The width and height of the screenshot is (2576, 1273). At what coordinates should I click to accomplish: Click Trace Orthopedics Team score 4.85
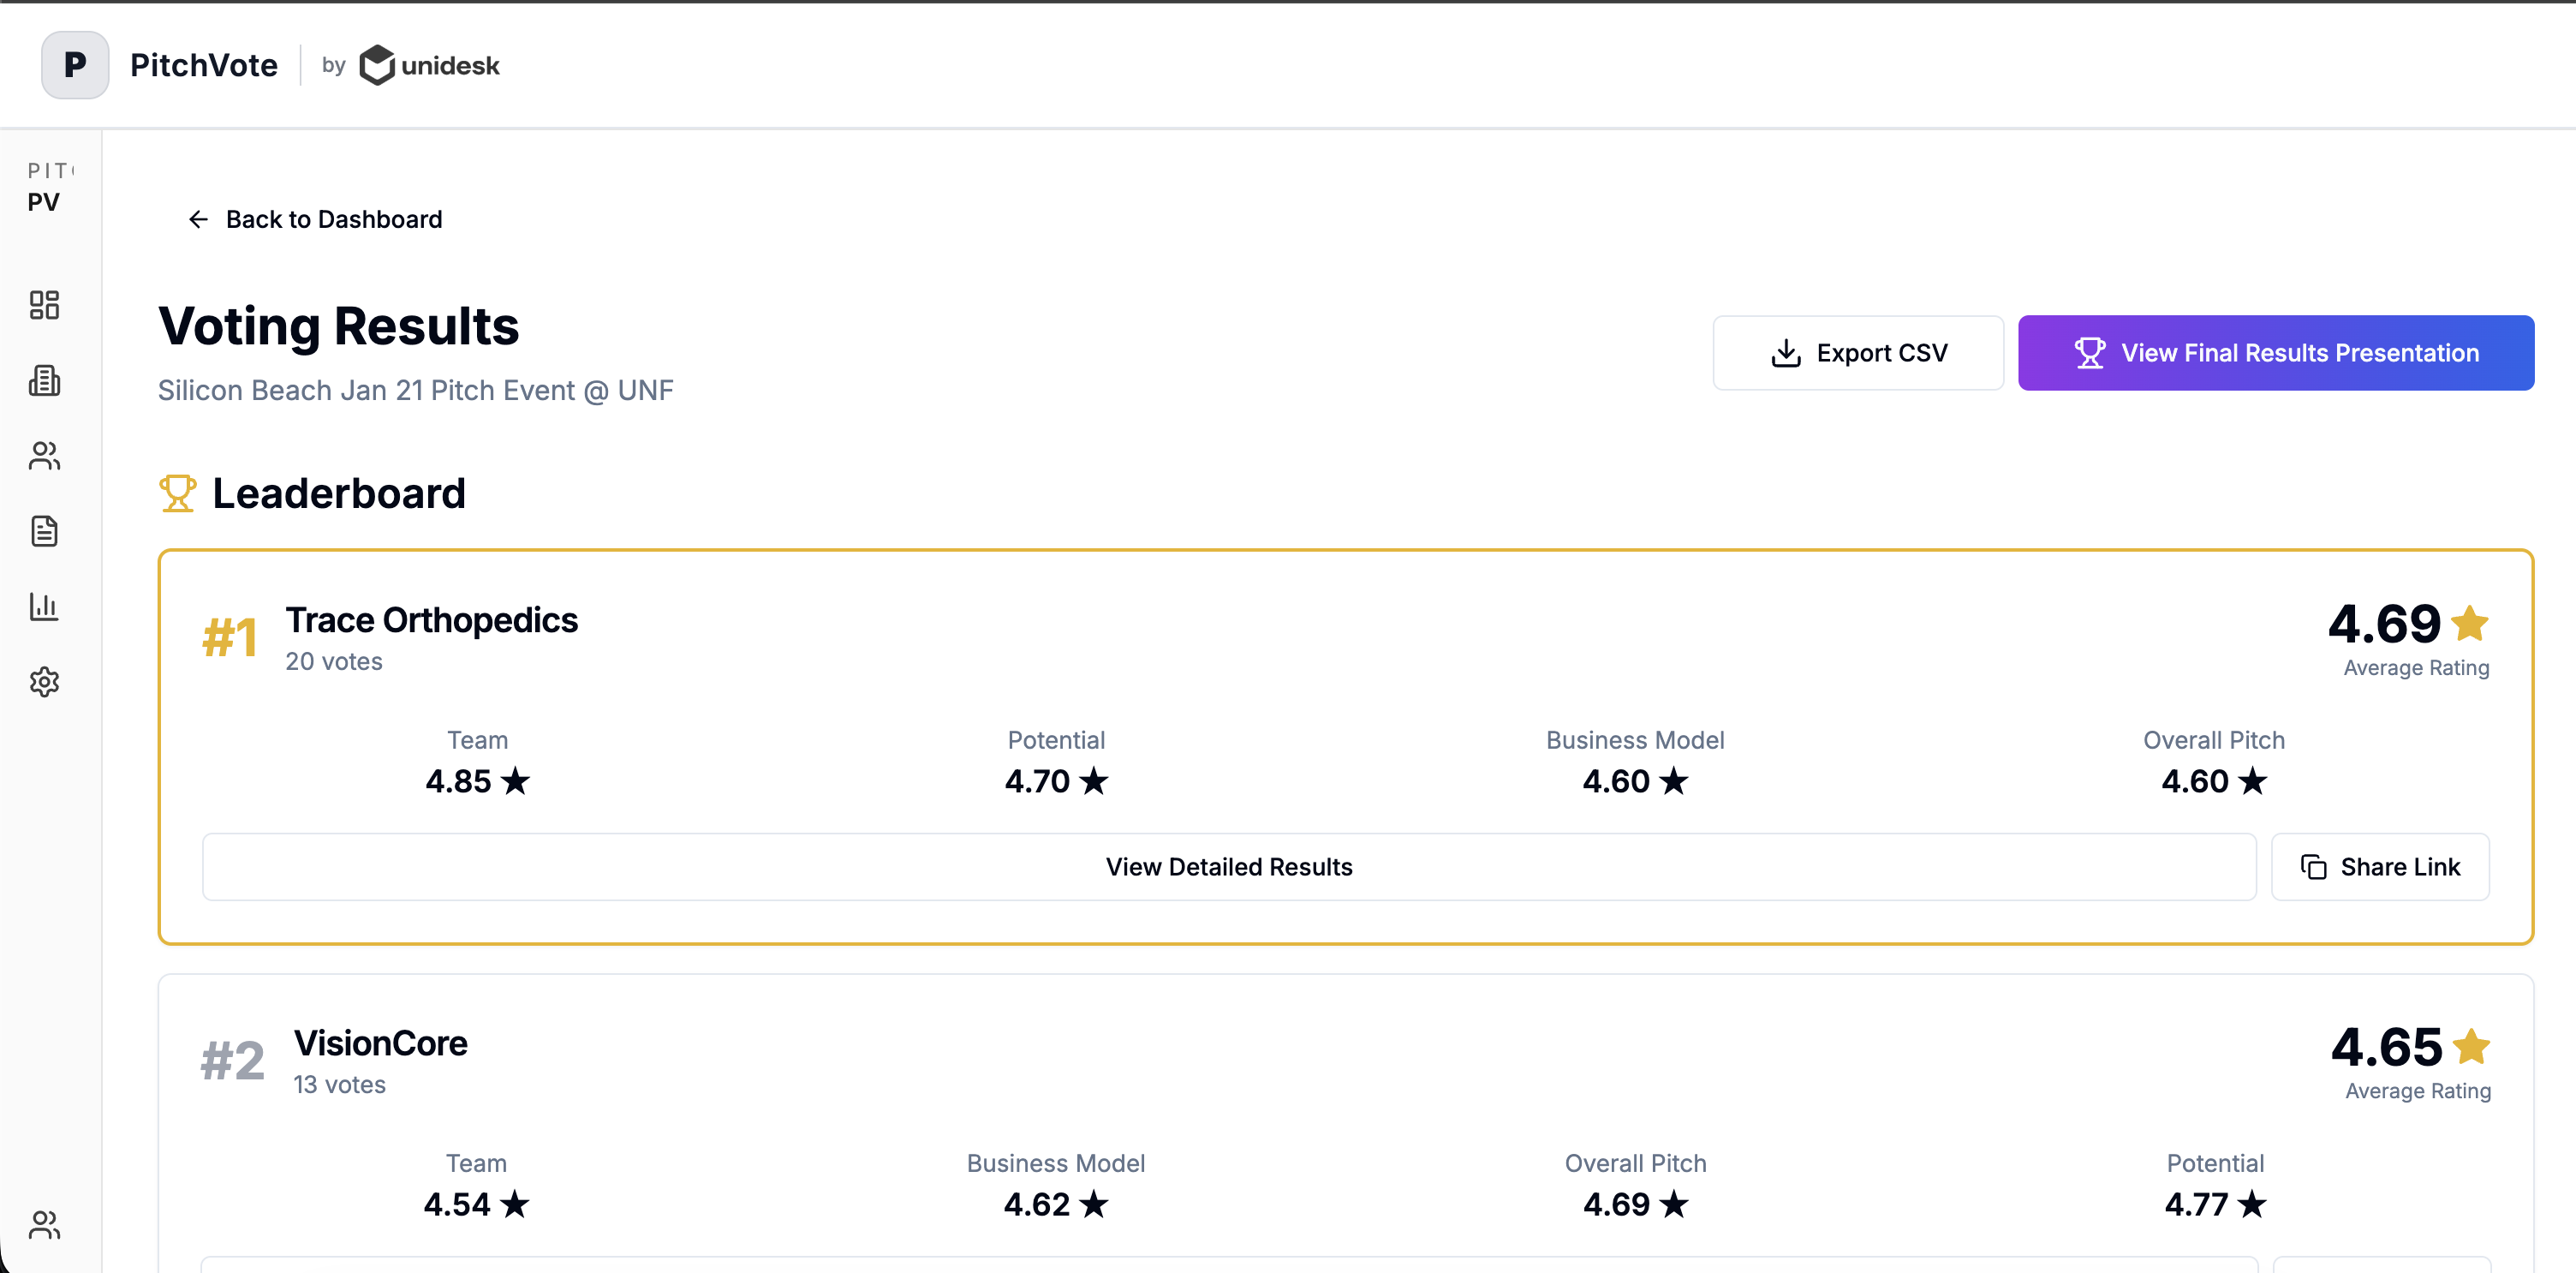pos(477,781)
